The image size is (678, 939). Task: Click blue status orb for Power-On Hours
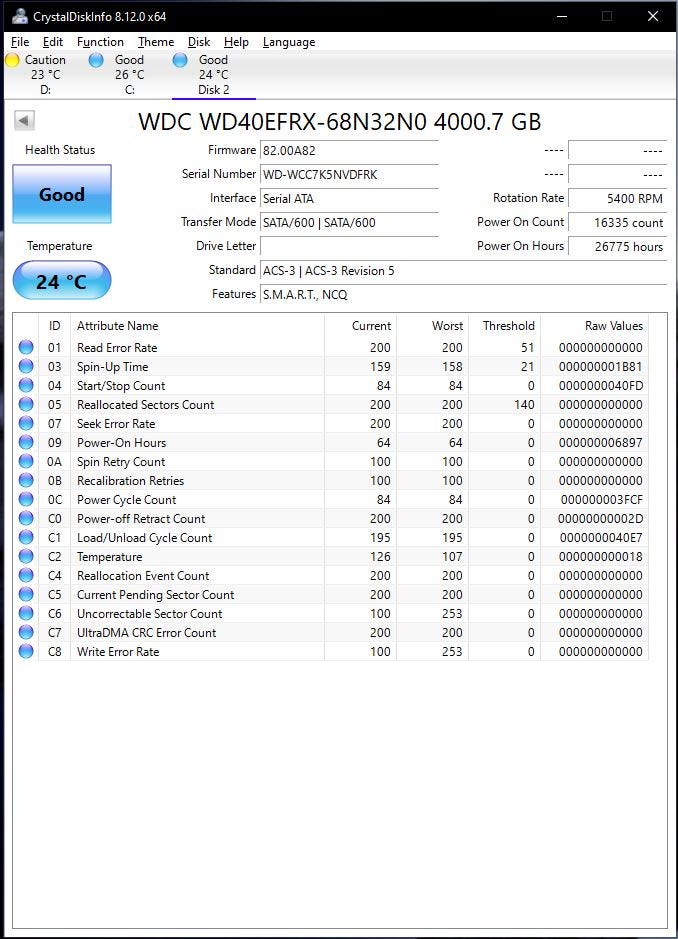[x=26, y=443]
